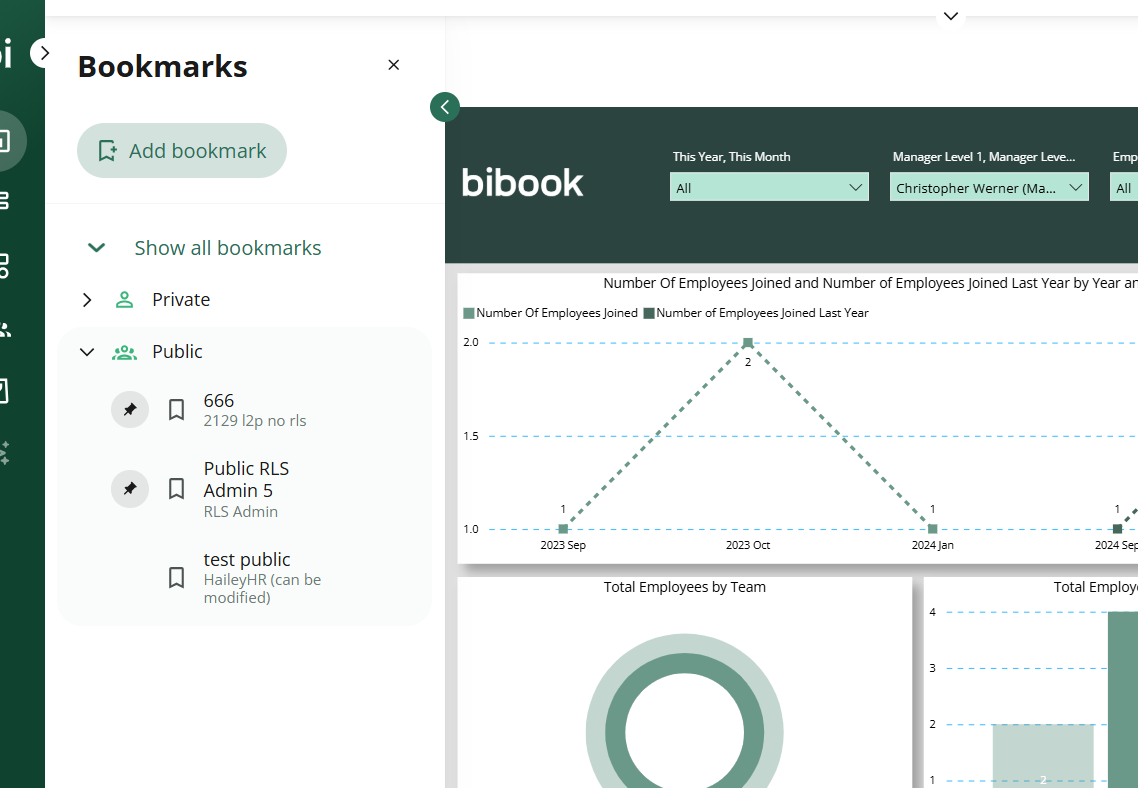
Task: Click Employees Joined Last Year legend swatch
Action: pyautogui.click(x=649, y=313)
